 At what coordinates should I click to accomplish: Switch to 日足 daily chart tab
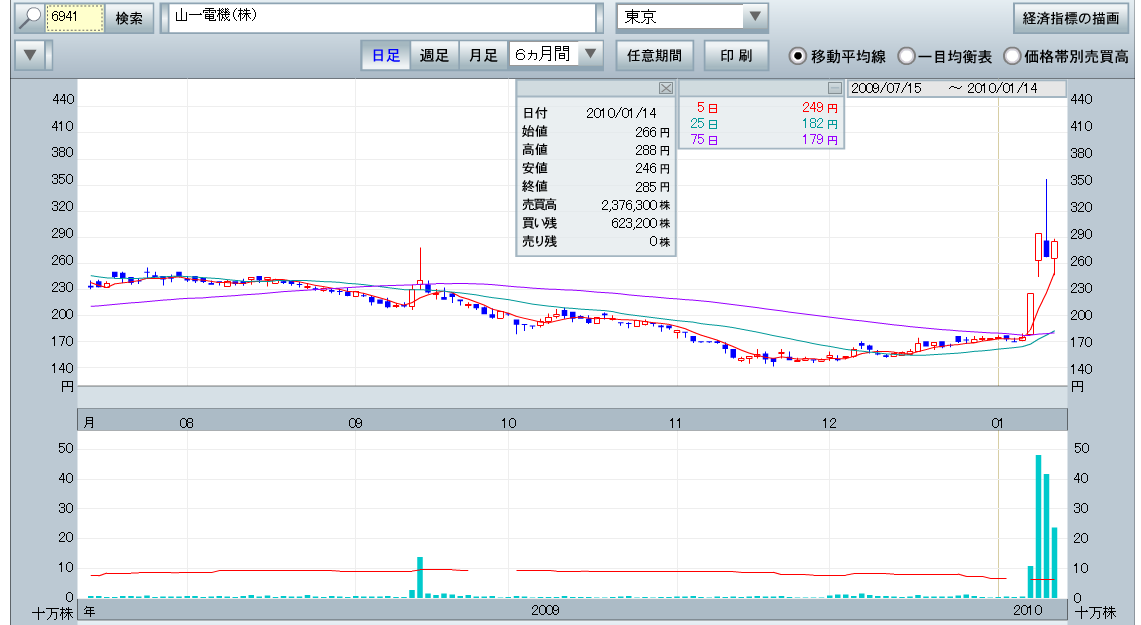[386, 55]
